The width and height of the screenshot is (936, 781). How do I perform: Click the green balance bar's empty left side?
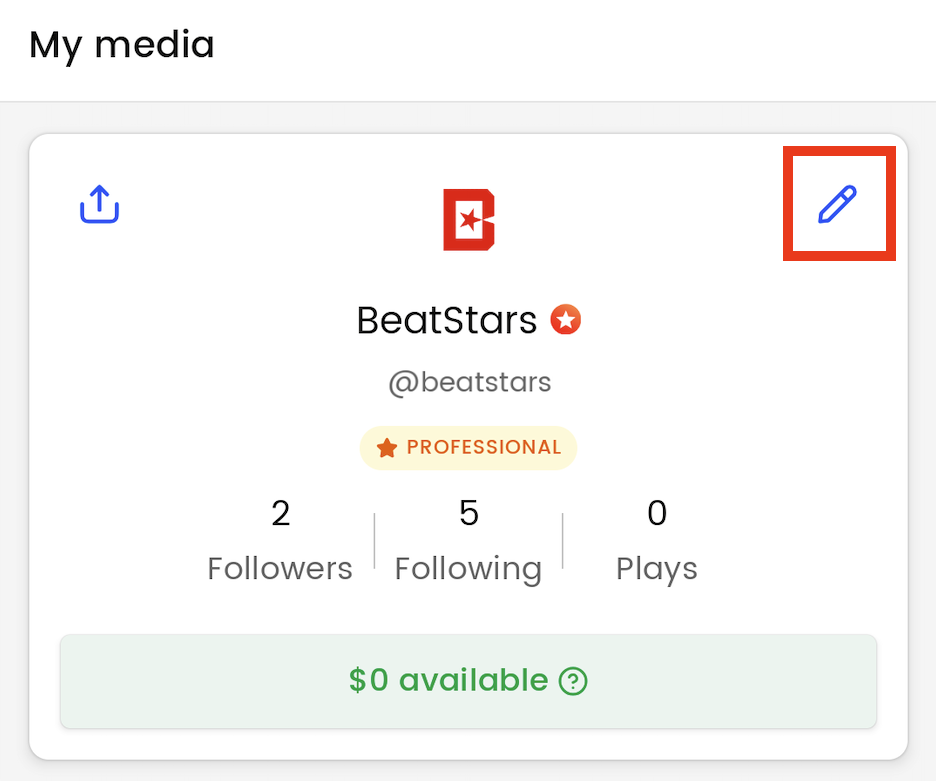[180, 681]
